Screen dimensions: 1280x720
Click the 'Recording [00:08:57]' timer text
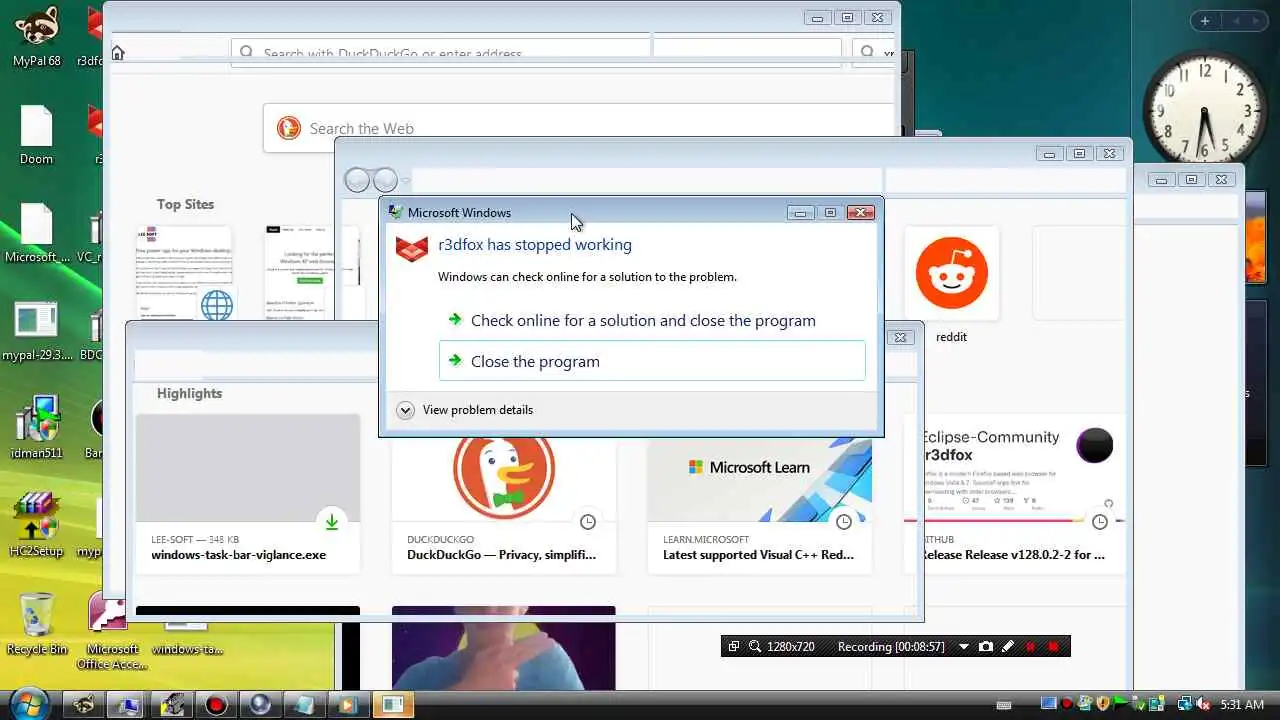891,647
